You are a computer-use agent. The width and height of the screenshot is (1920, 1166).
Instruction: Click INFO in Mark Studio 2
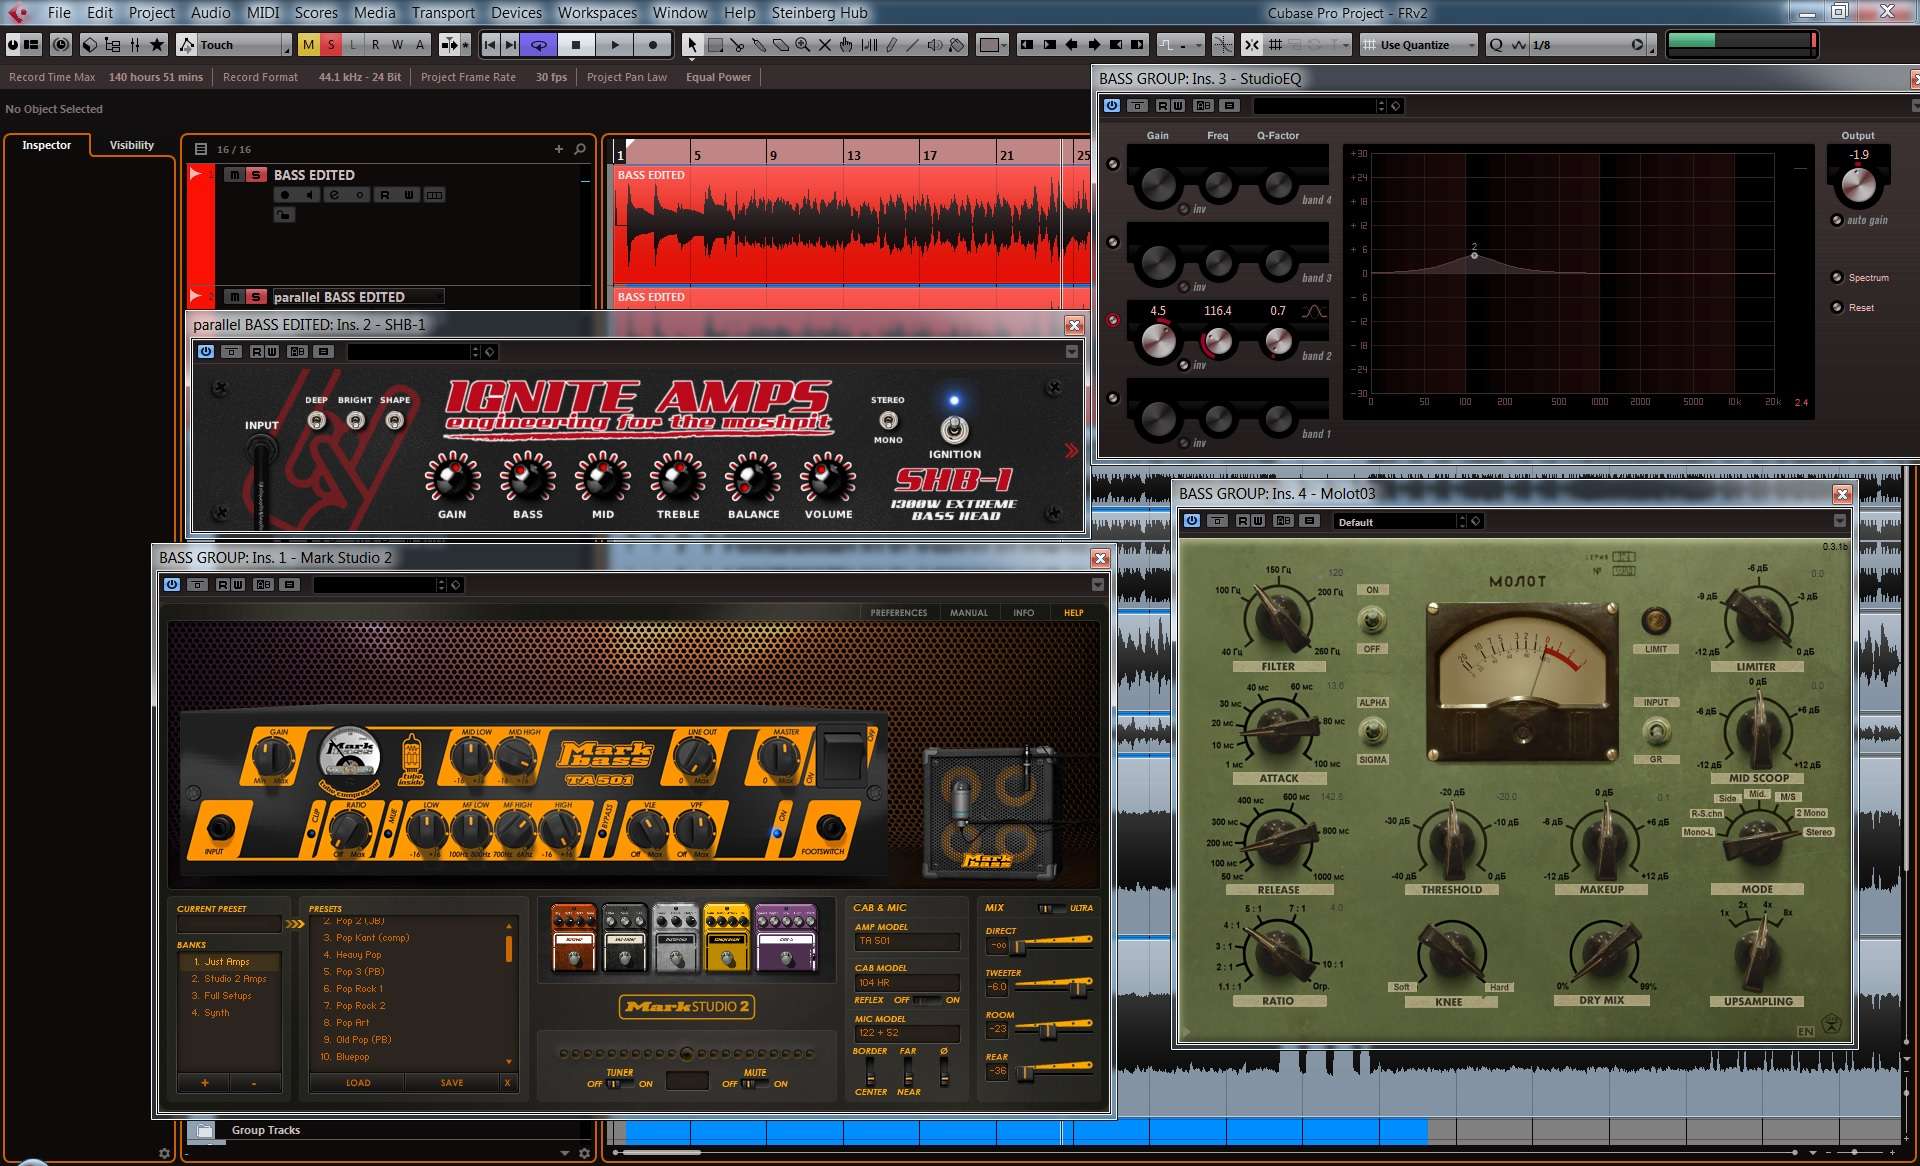tap(1023, 613)
